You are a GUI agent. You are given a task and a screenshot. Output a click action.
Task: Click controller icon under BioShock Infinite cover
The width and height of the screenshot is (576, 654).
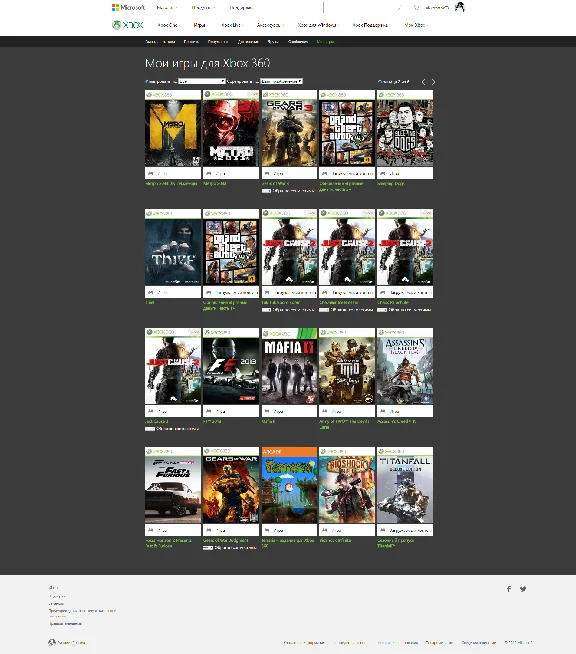click(324, 530)
